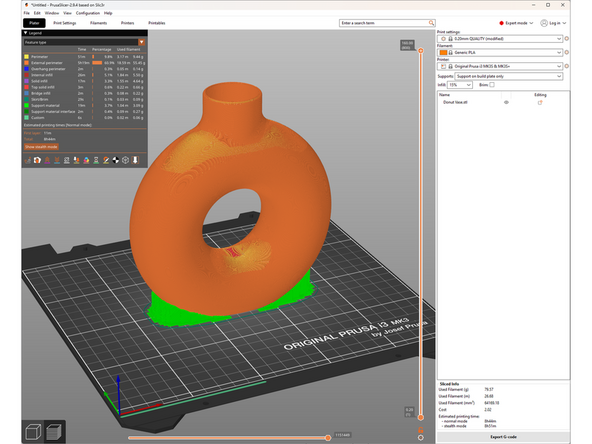592x444 pixels.
Task: Expand the Log in chevron
Action: (564, 23)
